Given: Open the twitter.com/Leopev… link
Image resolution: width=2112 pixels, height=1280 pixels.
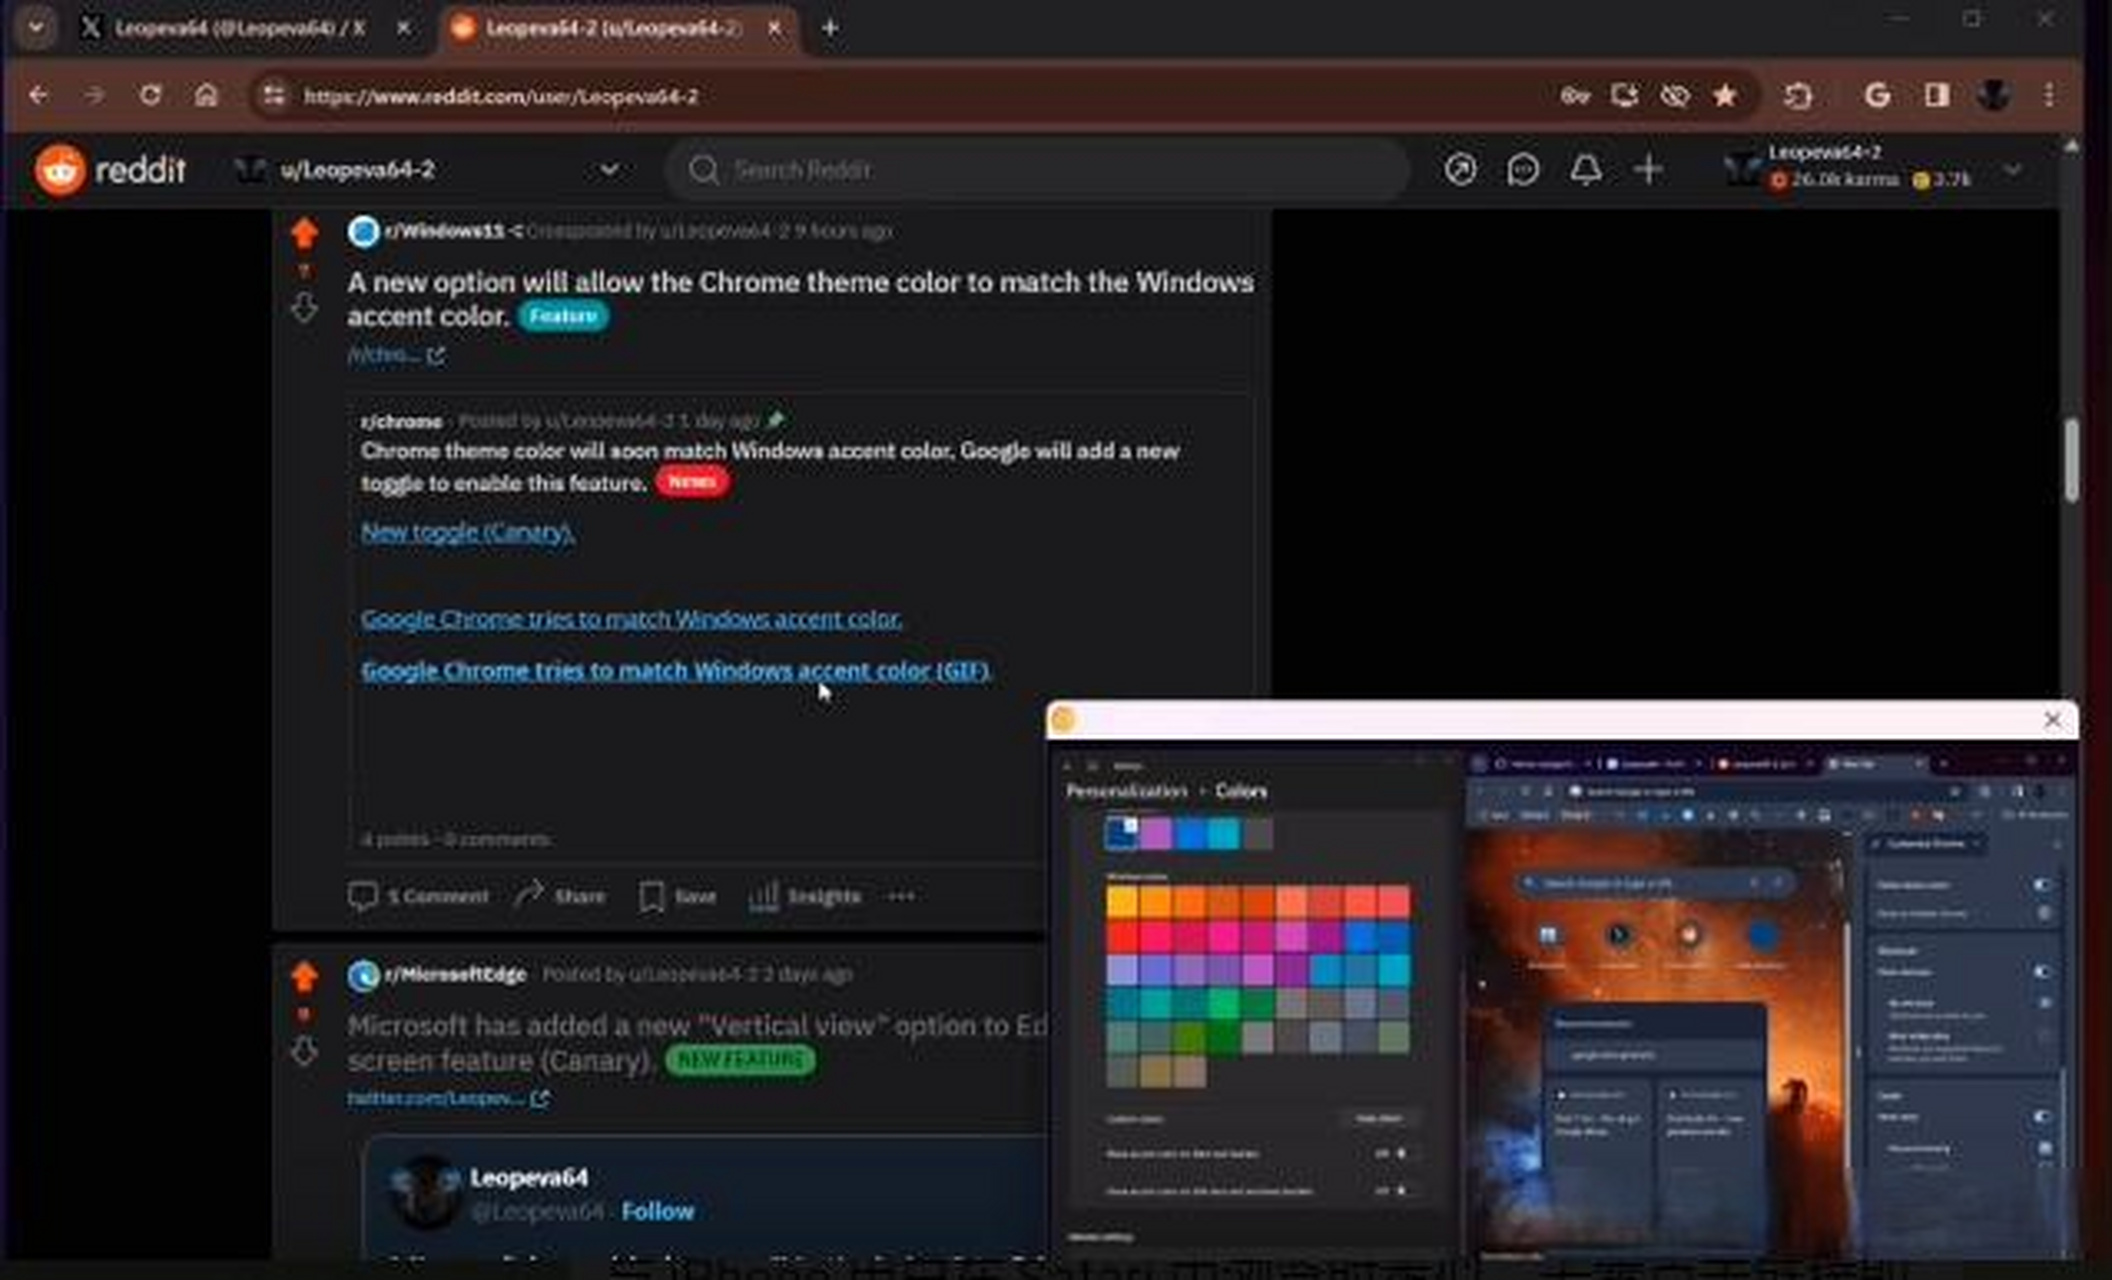Looking at the screenshot, I should coord(447,1098).
